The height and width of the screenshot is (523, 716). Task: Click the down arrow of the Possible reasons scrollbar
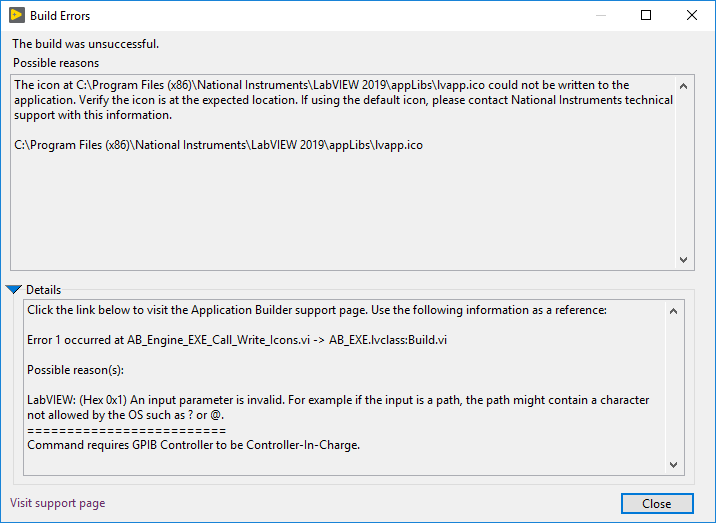point(683,259)
